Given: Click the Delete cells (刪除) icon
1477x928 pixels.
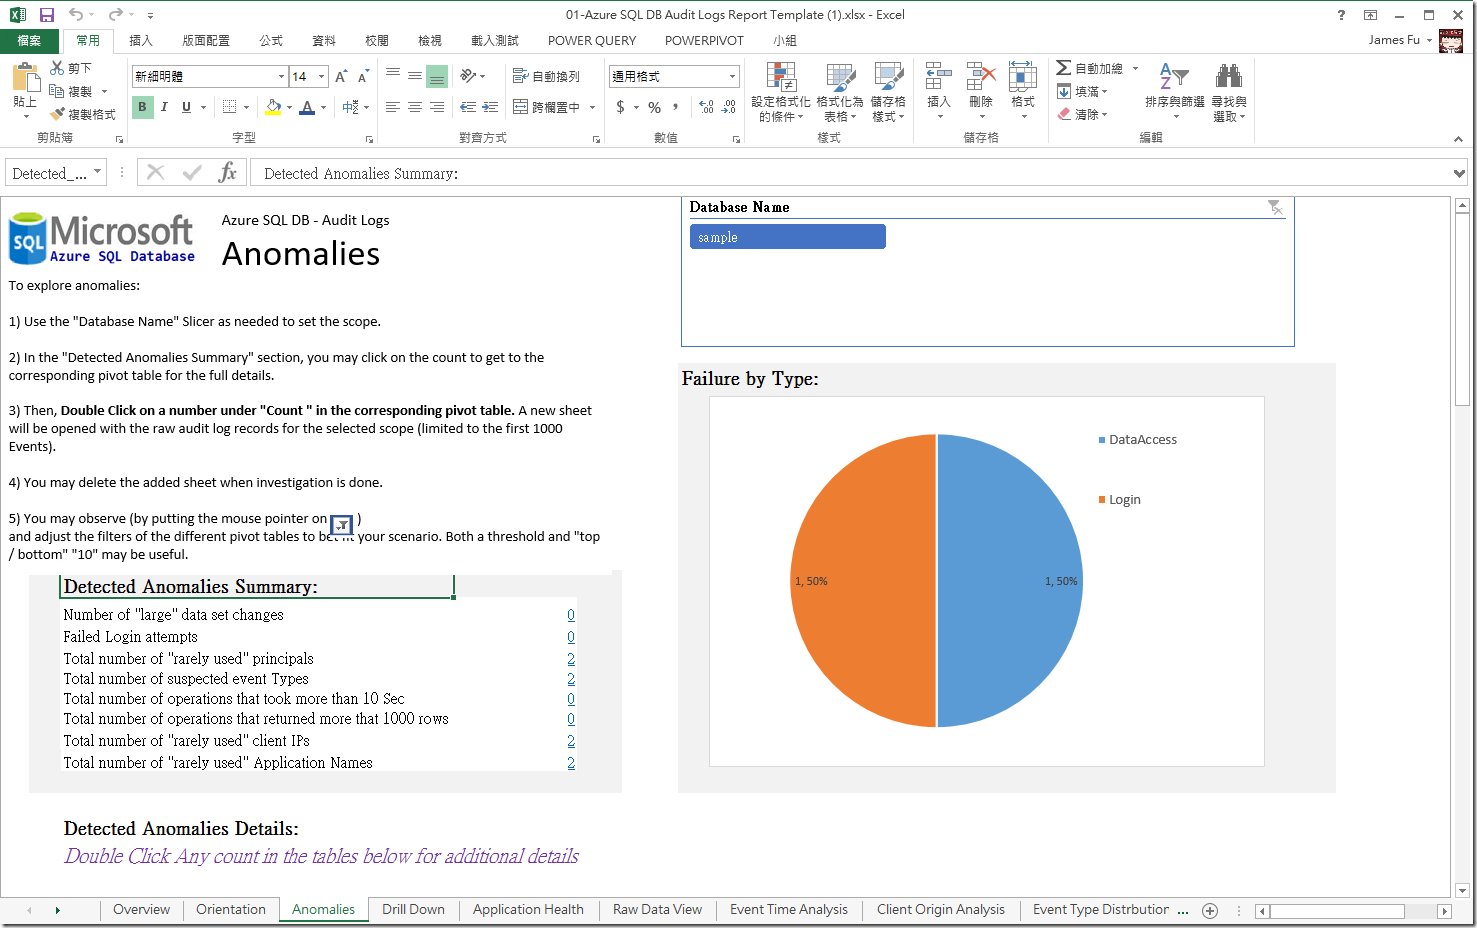Looking at the screenshot, I should tap(981, 78).
